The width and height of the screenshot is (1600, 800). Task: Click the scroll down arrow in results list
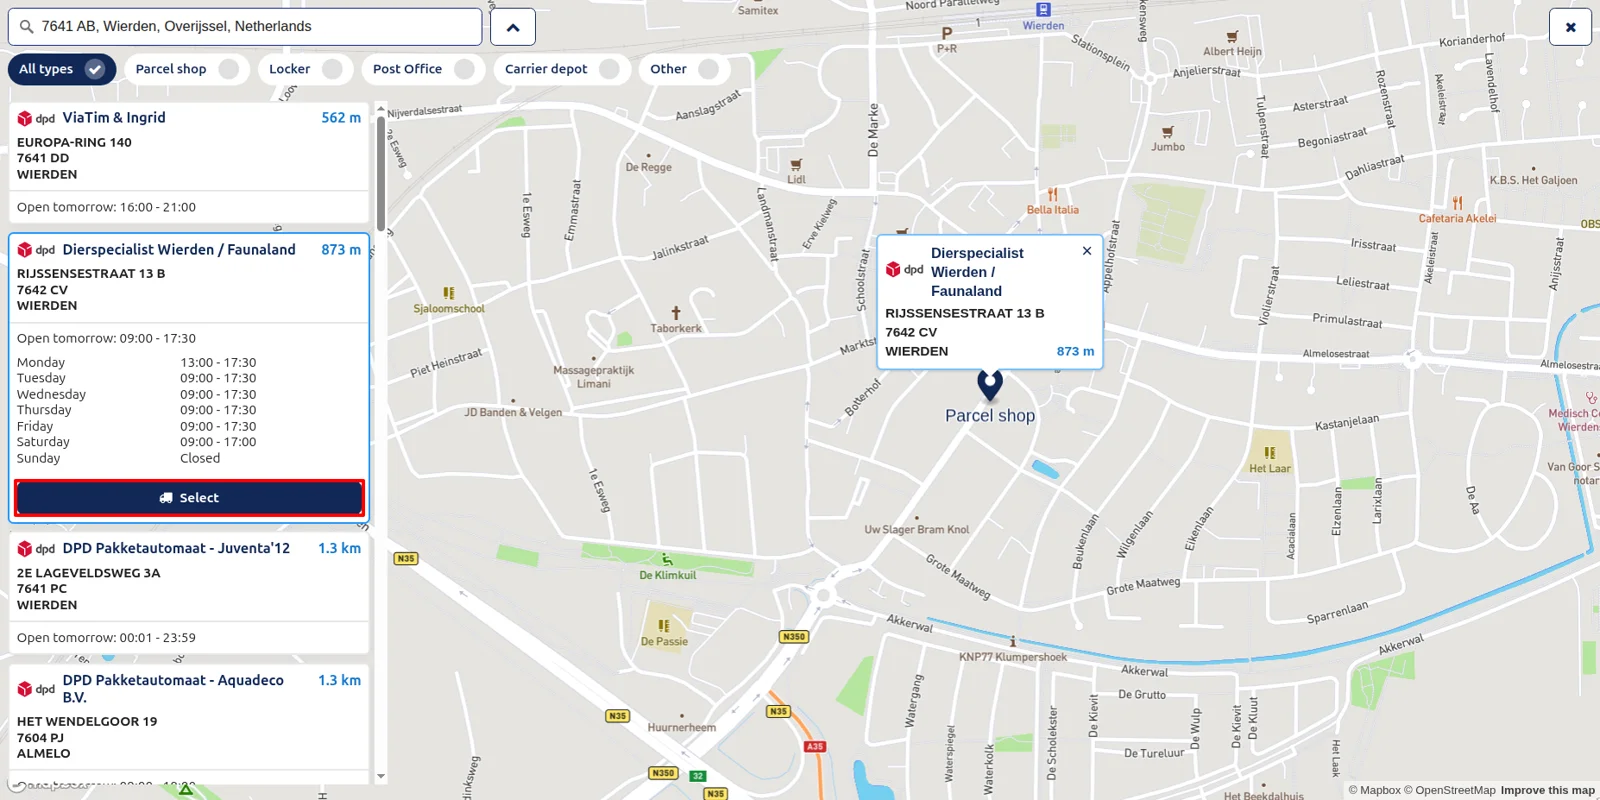click(381, 776)
